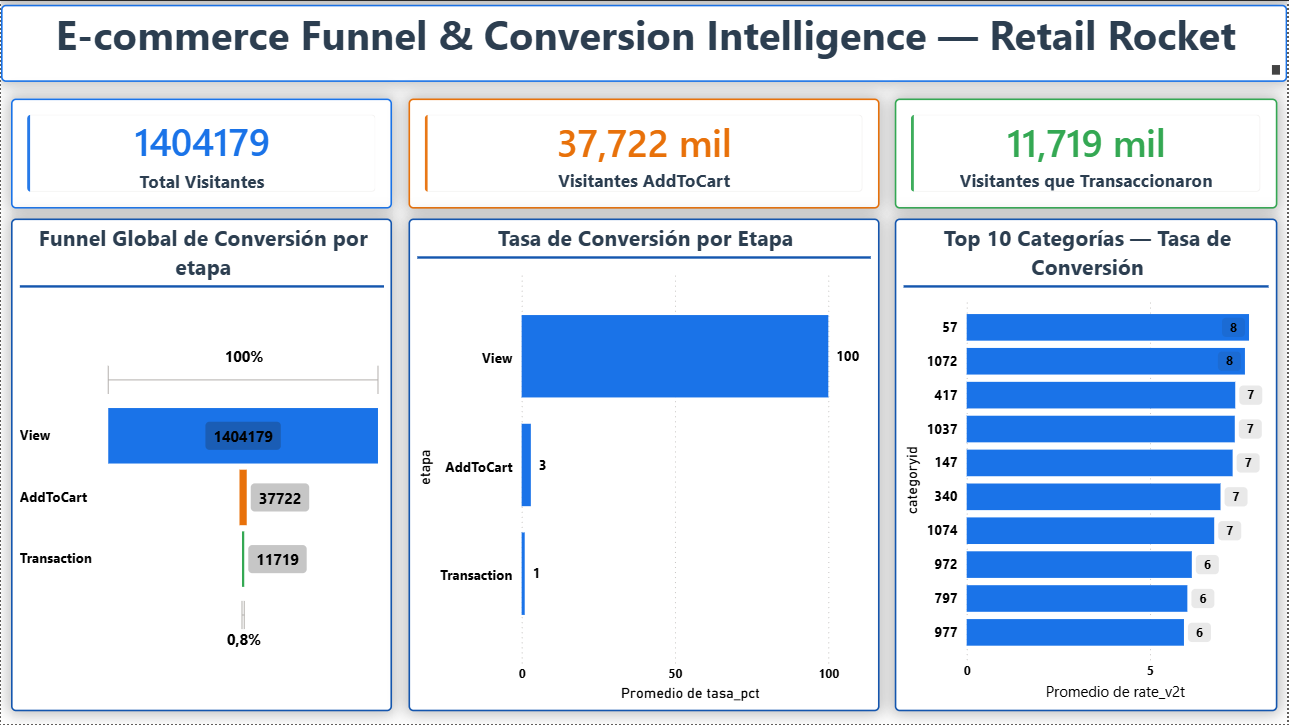Click the orange '37,722 mil' card value
The width and height of the screenshot is (1289, 725).
[644, 143]
